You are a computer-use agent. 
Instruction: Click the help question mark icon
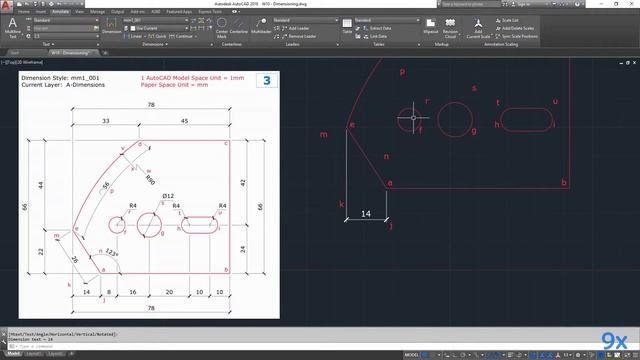577,4
